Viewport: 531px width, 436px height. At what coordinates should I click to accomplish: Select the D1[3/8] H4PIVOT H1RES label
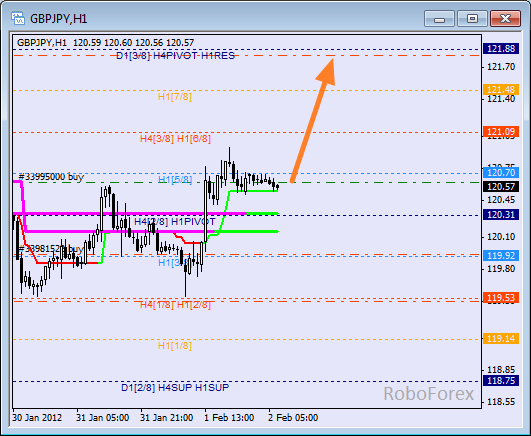(175, 56)
